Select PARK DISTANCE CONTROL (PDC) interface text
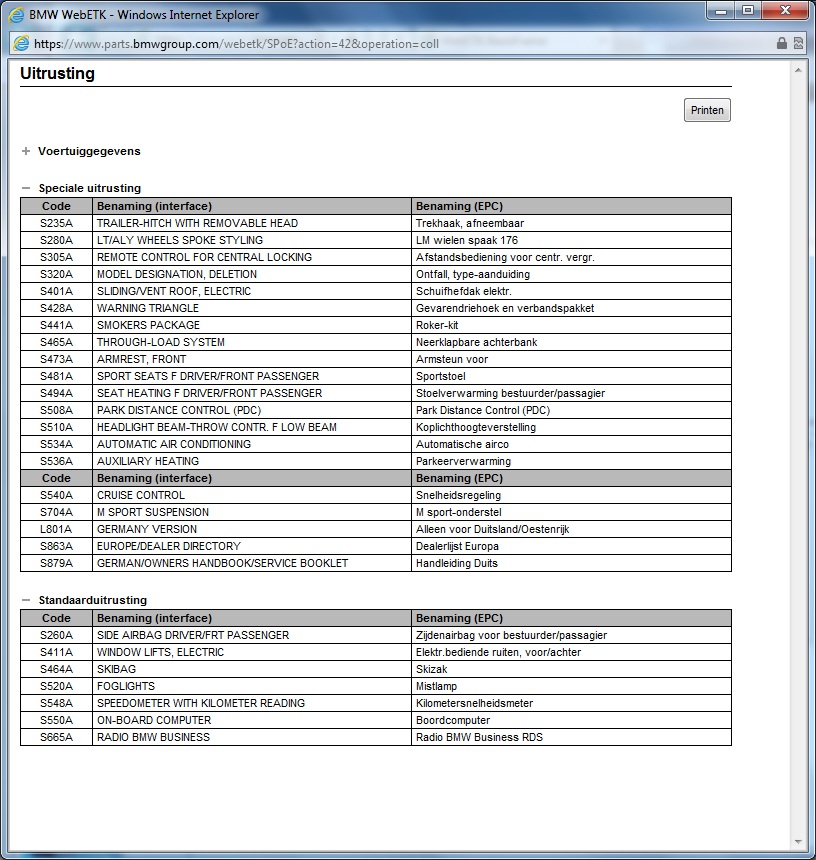The width and height of the screenshot is (816, 860). (179, 410)
